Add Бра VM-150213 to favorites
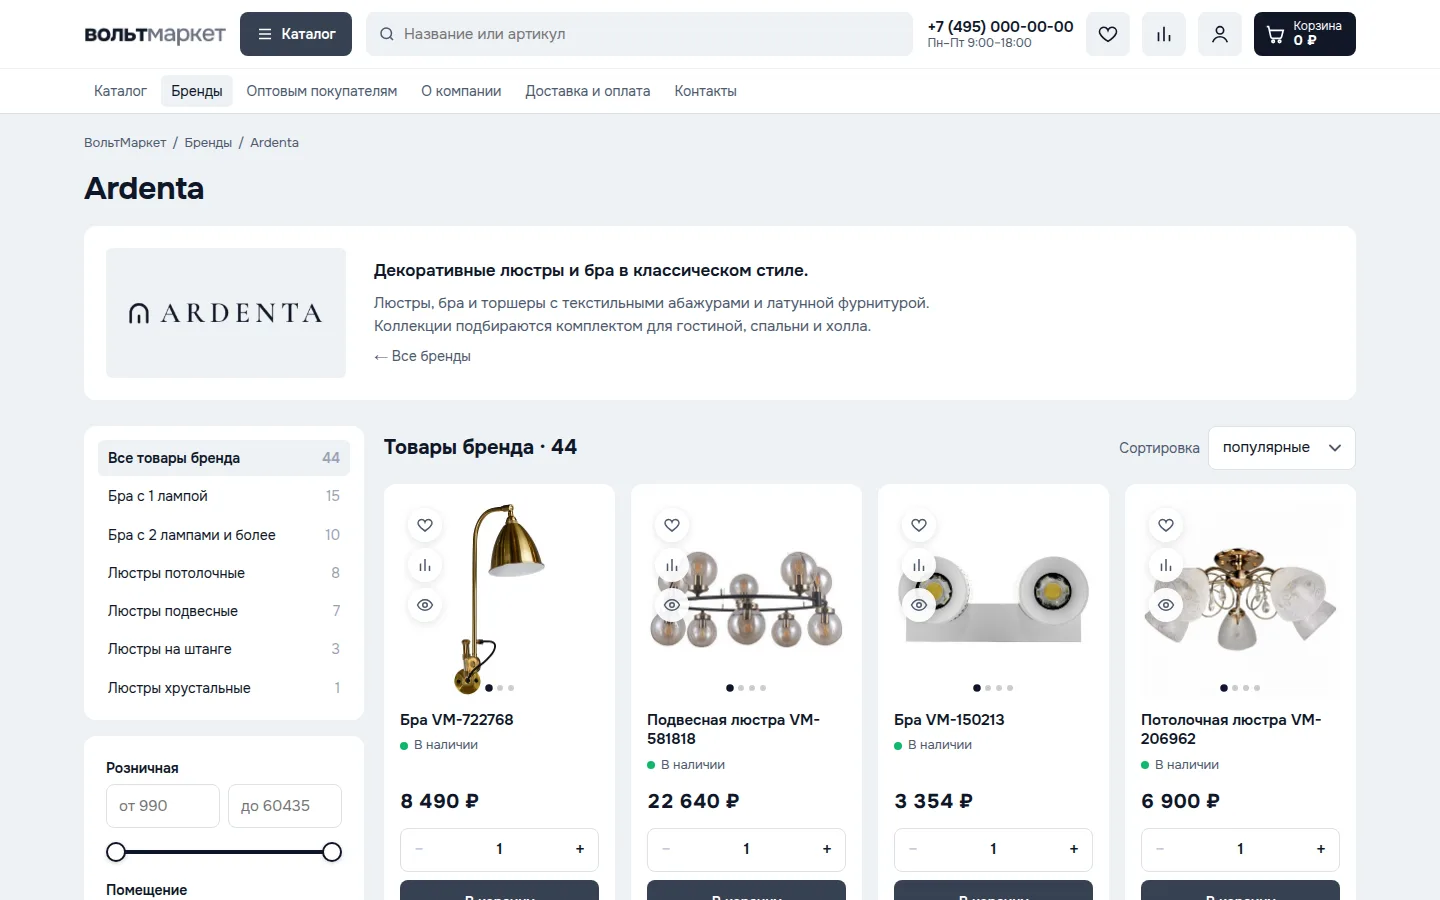Viewport: 1440px width, 900px height. pyautogui.click(x=919, y=525)
